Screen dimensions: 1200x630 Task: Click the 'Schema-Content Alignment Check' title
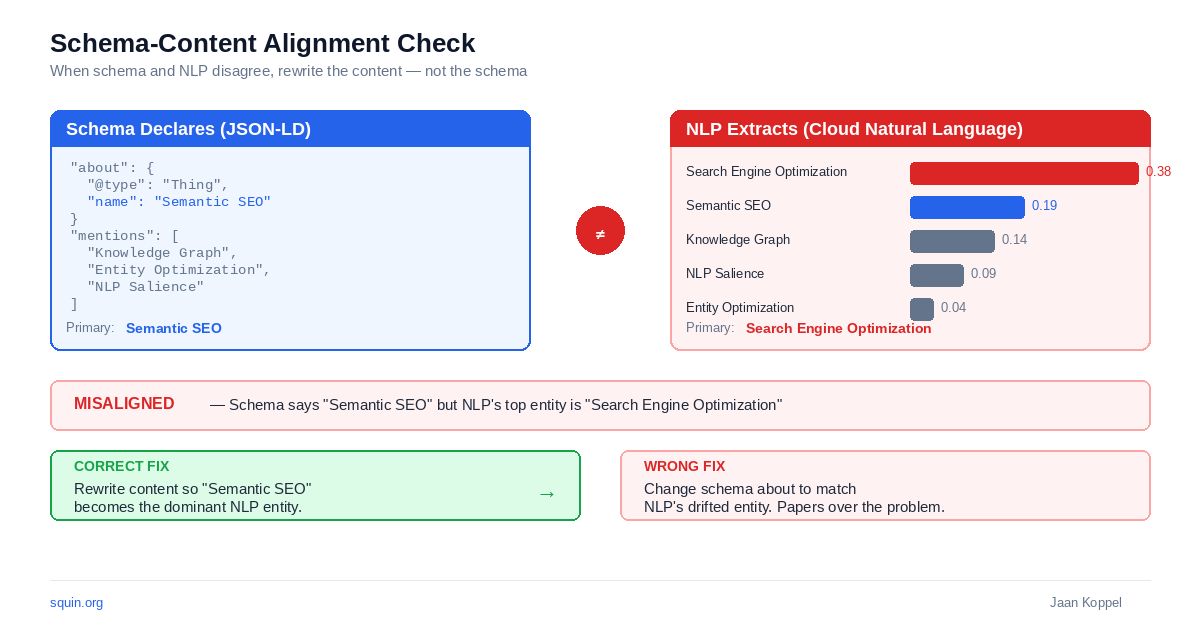(x=263, y=43)
